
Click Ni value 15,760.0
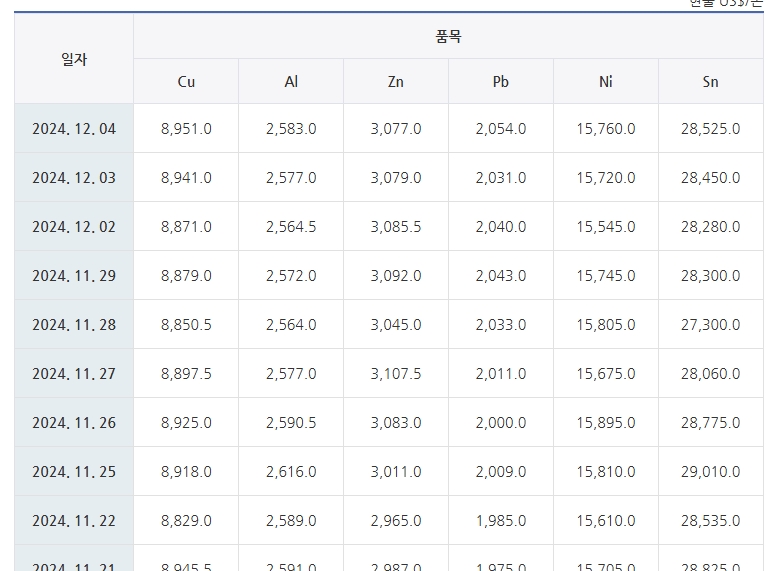click(x=606, y=129)
